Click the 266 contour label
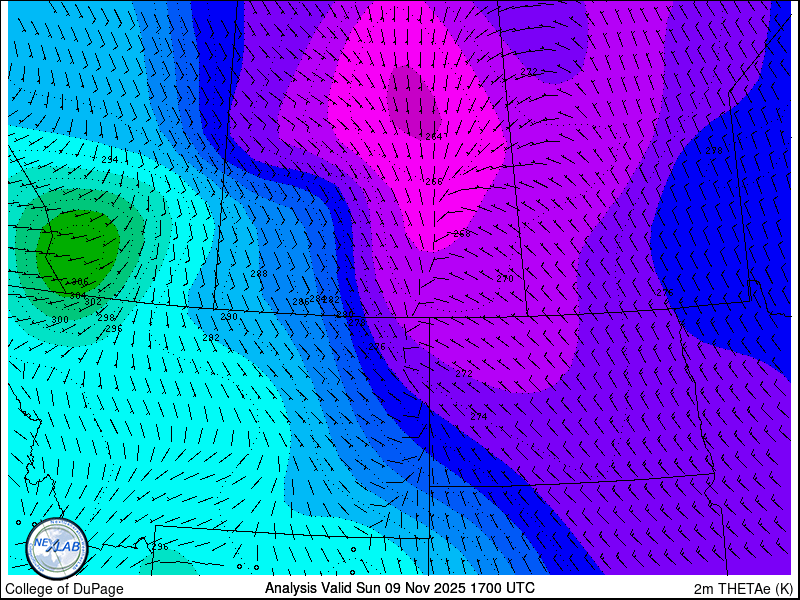800x600 pixels. [x=434, y=181]
